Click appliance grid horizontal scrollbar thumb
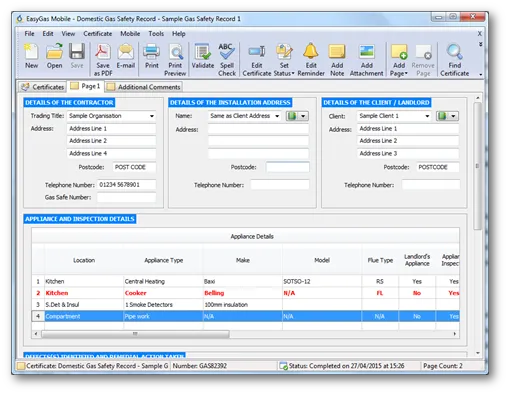The width and height of the screenshot is (508, 394). click(135, 334)
